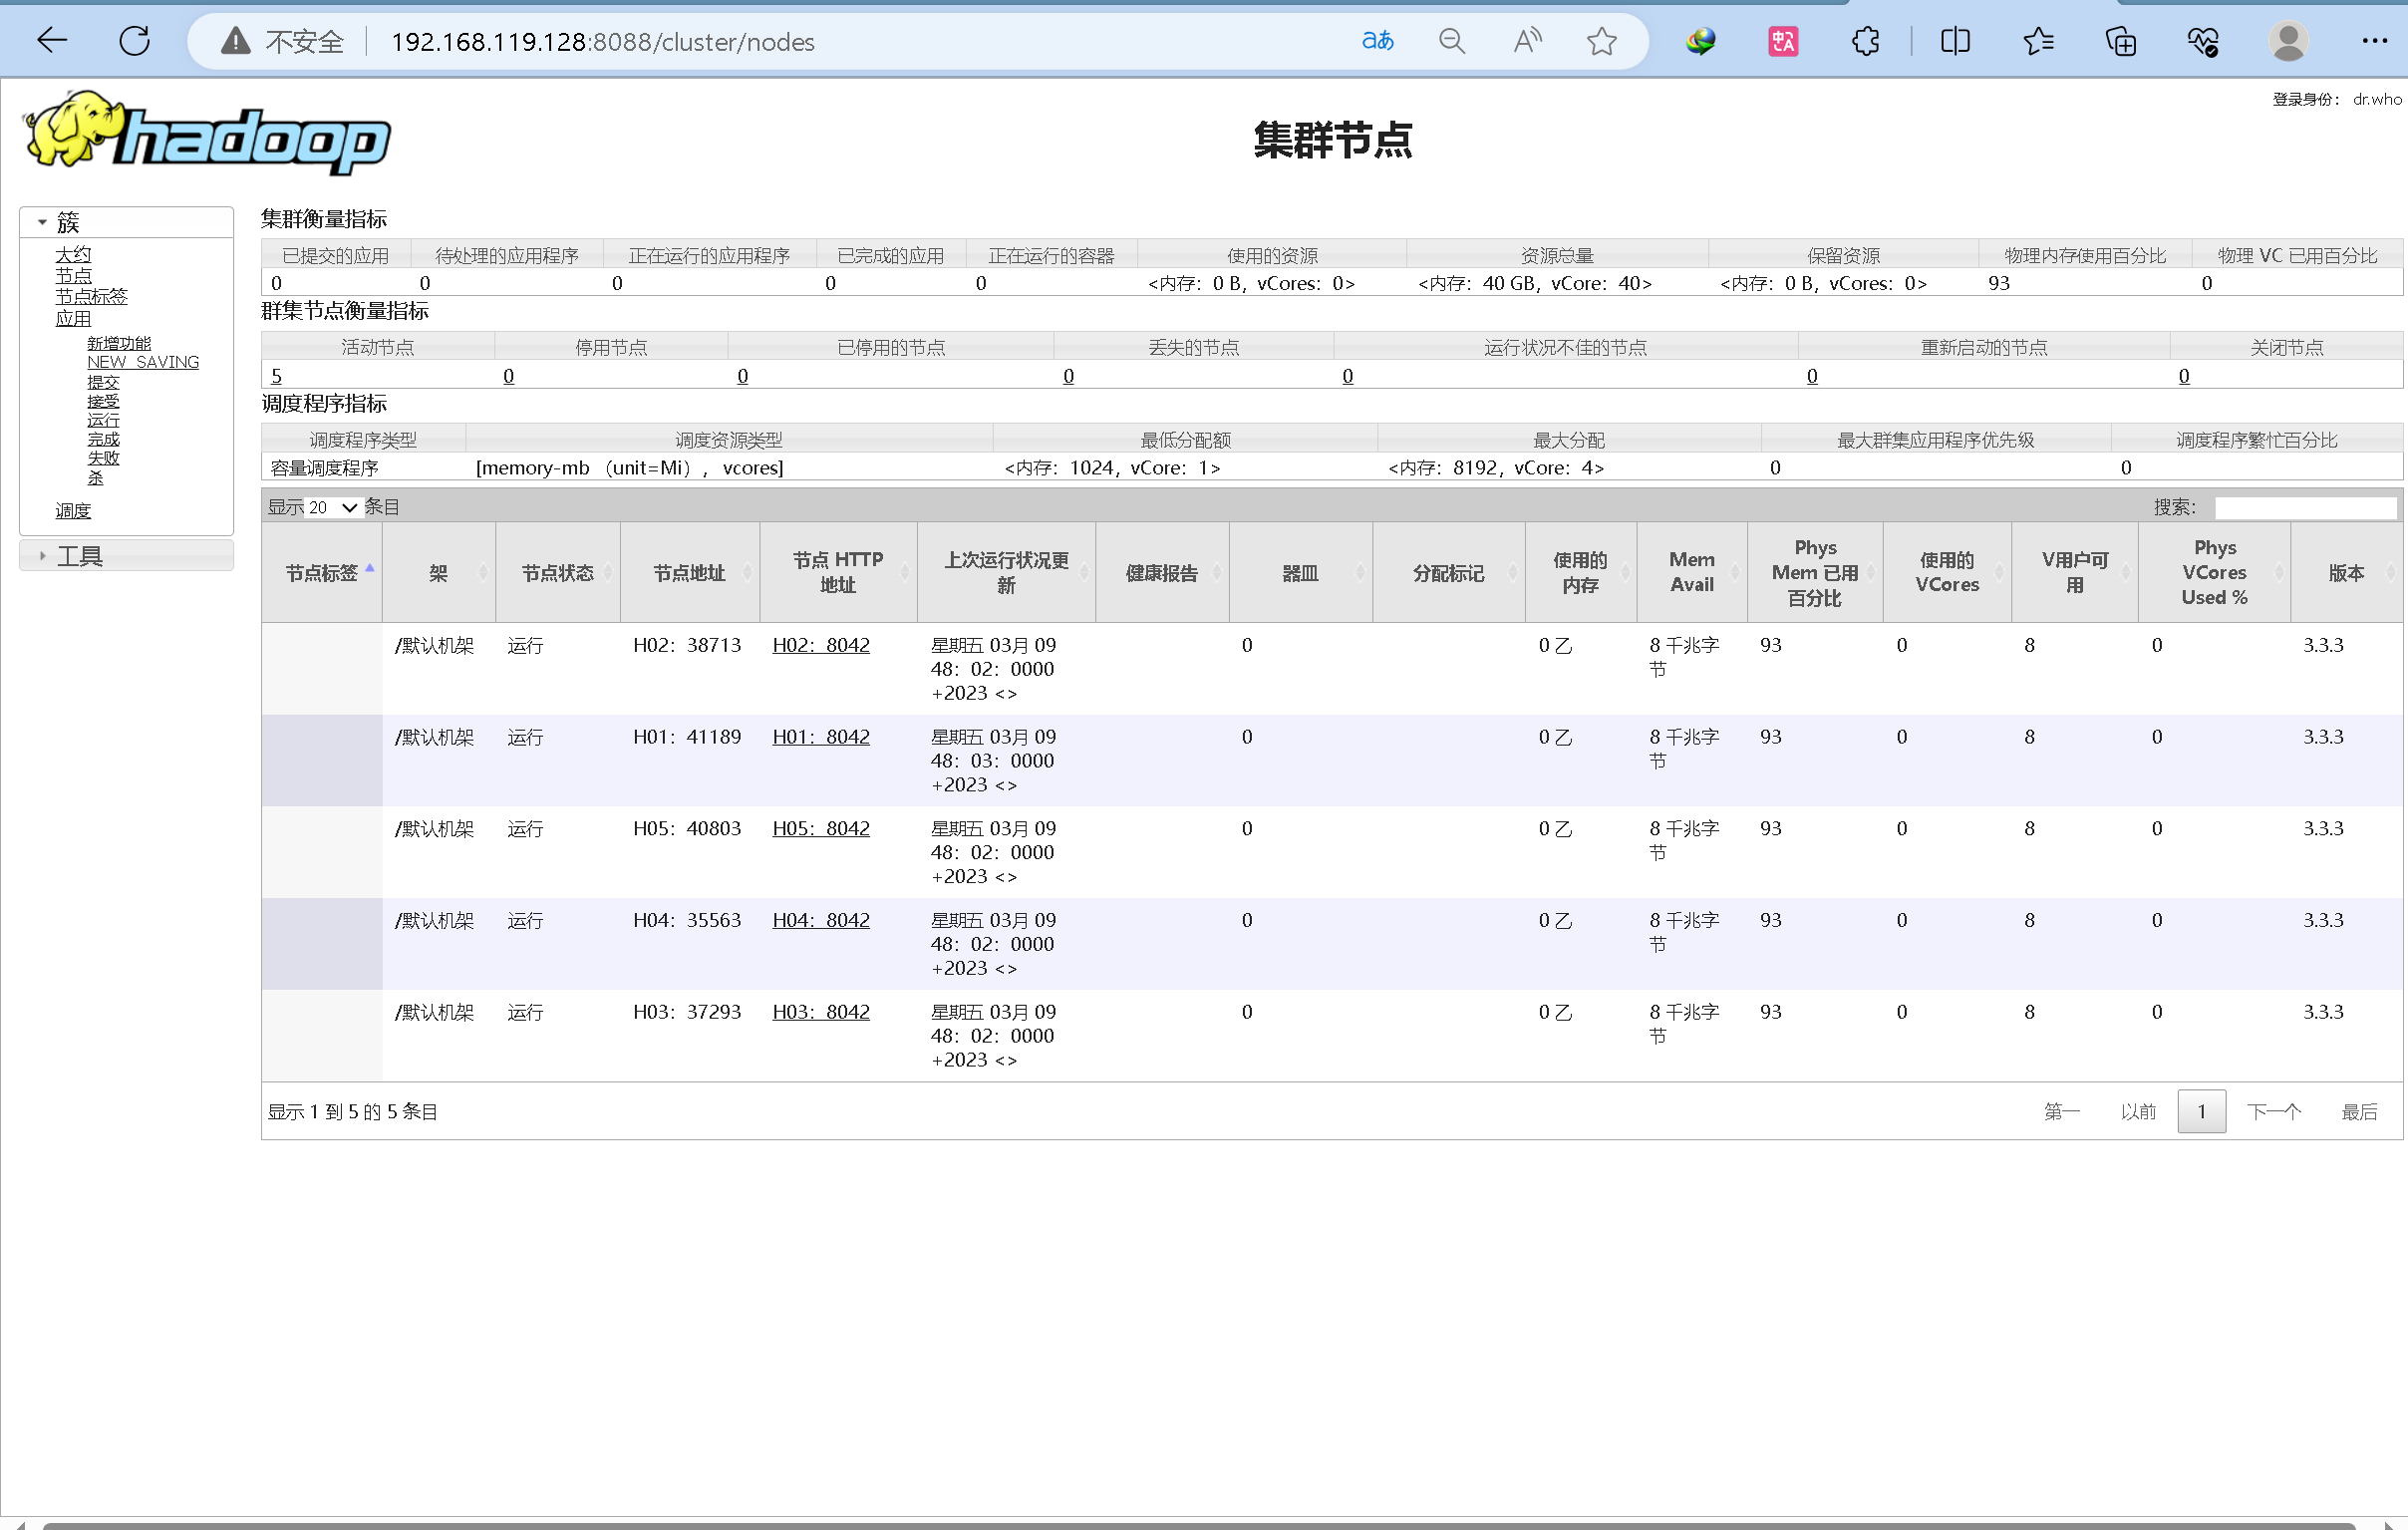Add page to favorites star icon

click(x=1601, y=41)
